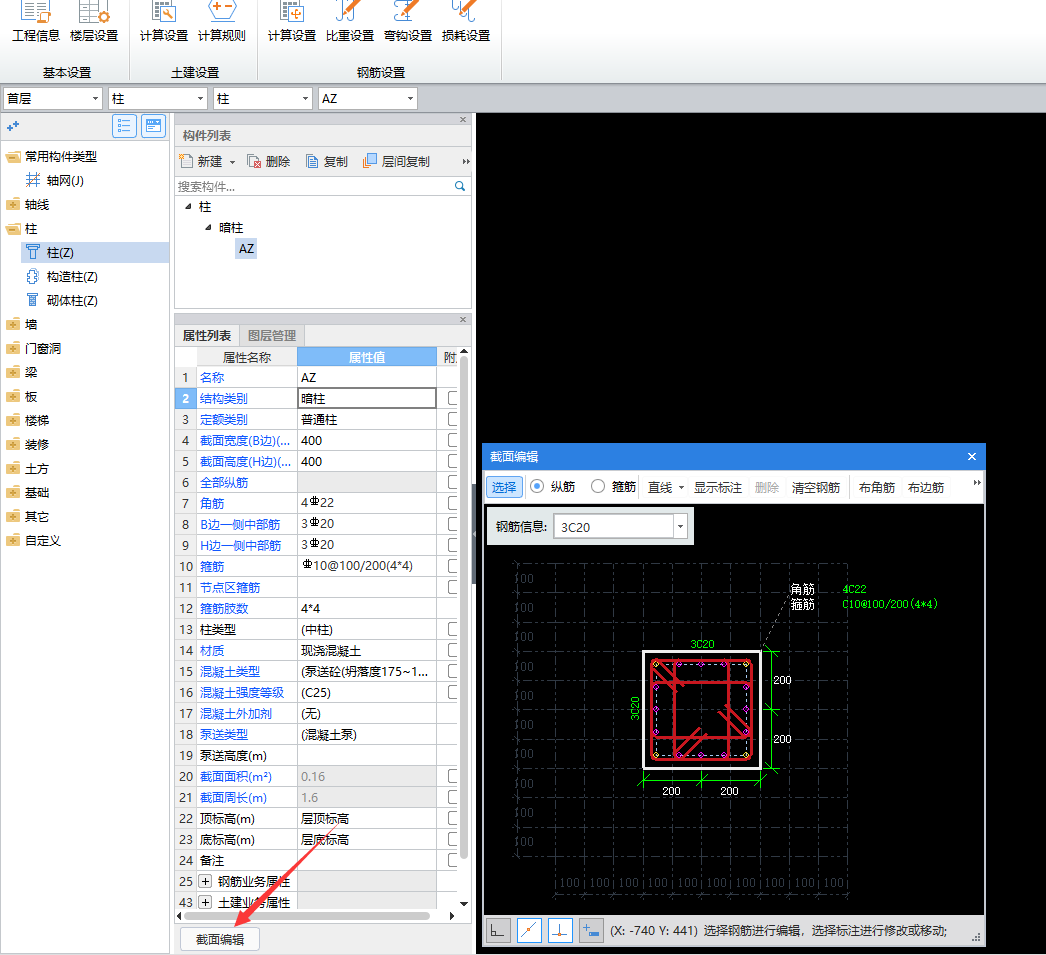Open the 直线 dropdown arrow
This screenshot has height=955, width=1046.
(x=681, y=488)
